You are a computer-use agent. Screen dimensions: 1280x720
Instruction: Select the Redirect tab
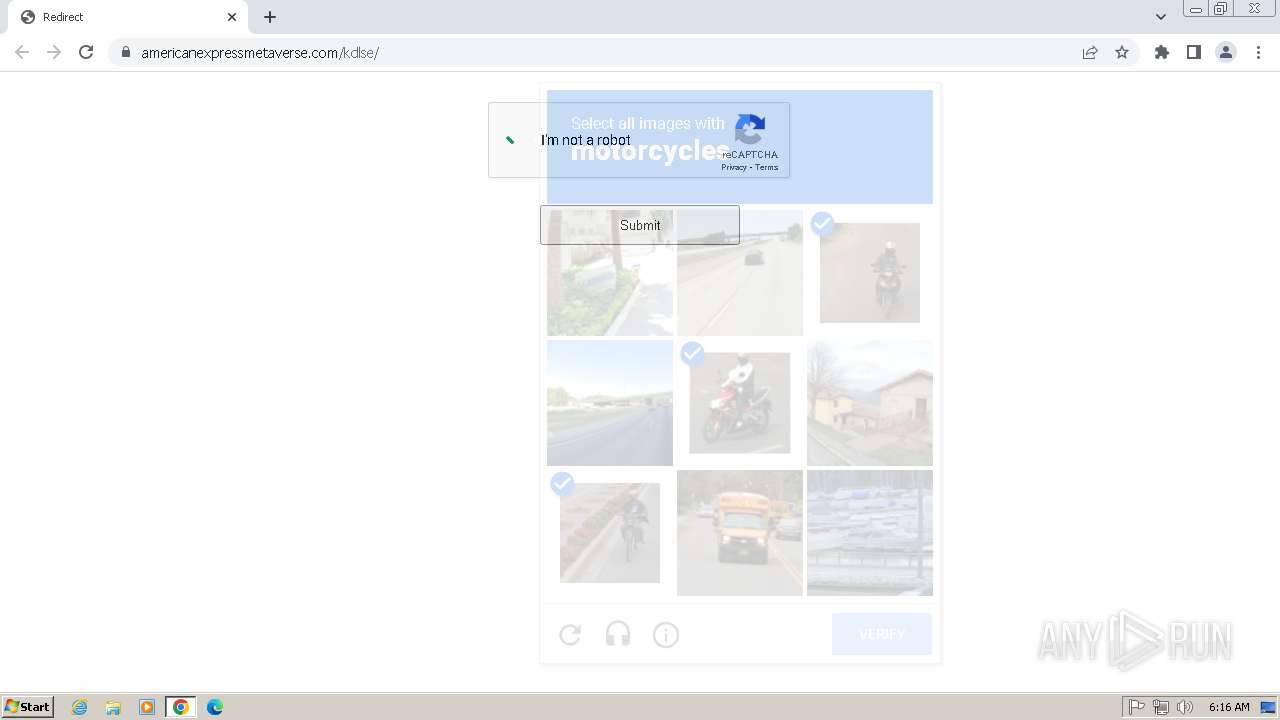click(127, 17)
